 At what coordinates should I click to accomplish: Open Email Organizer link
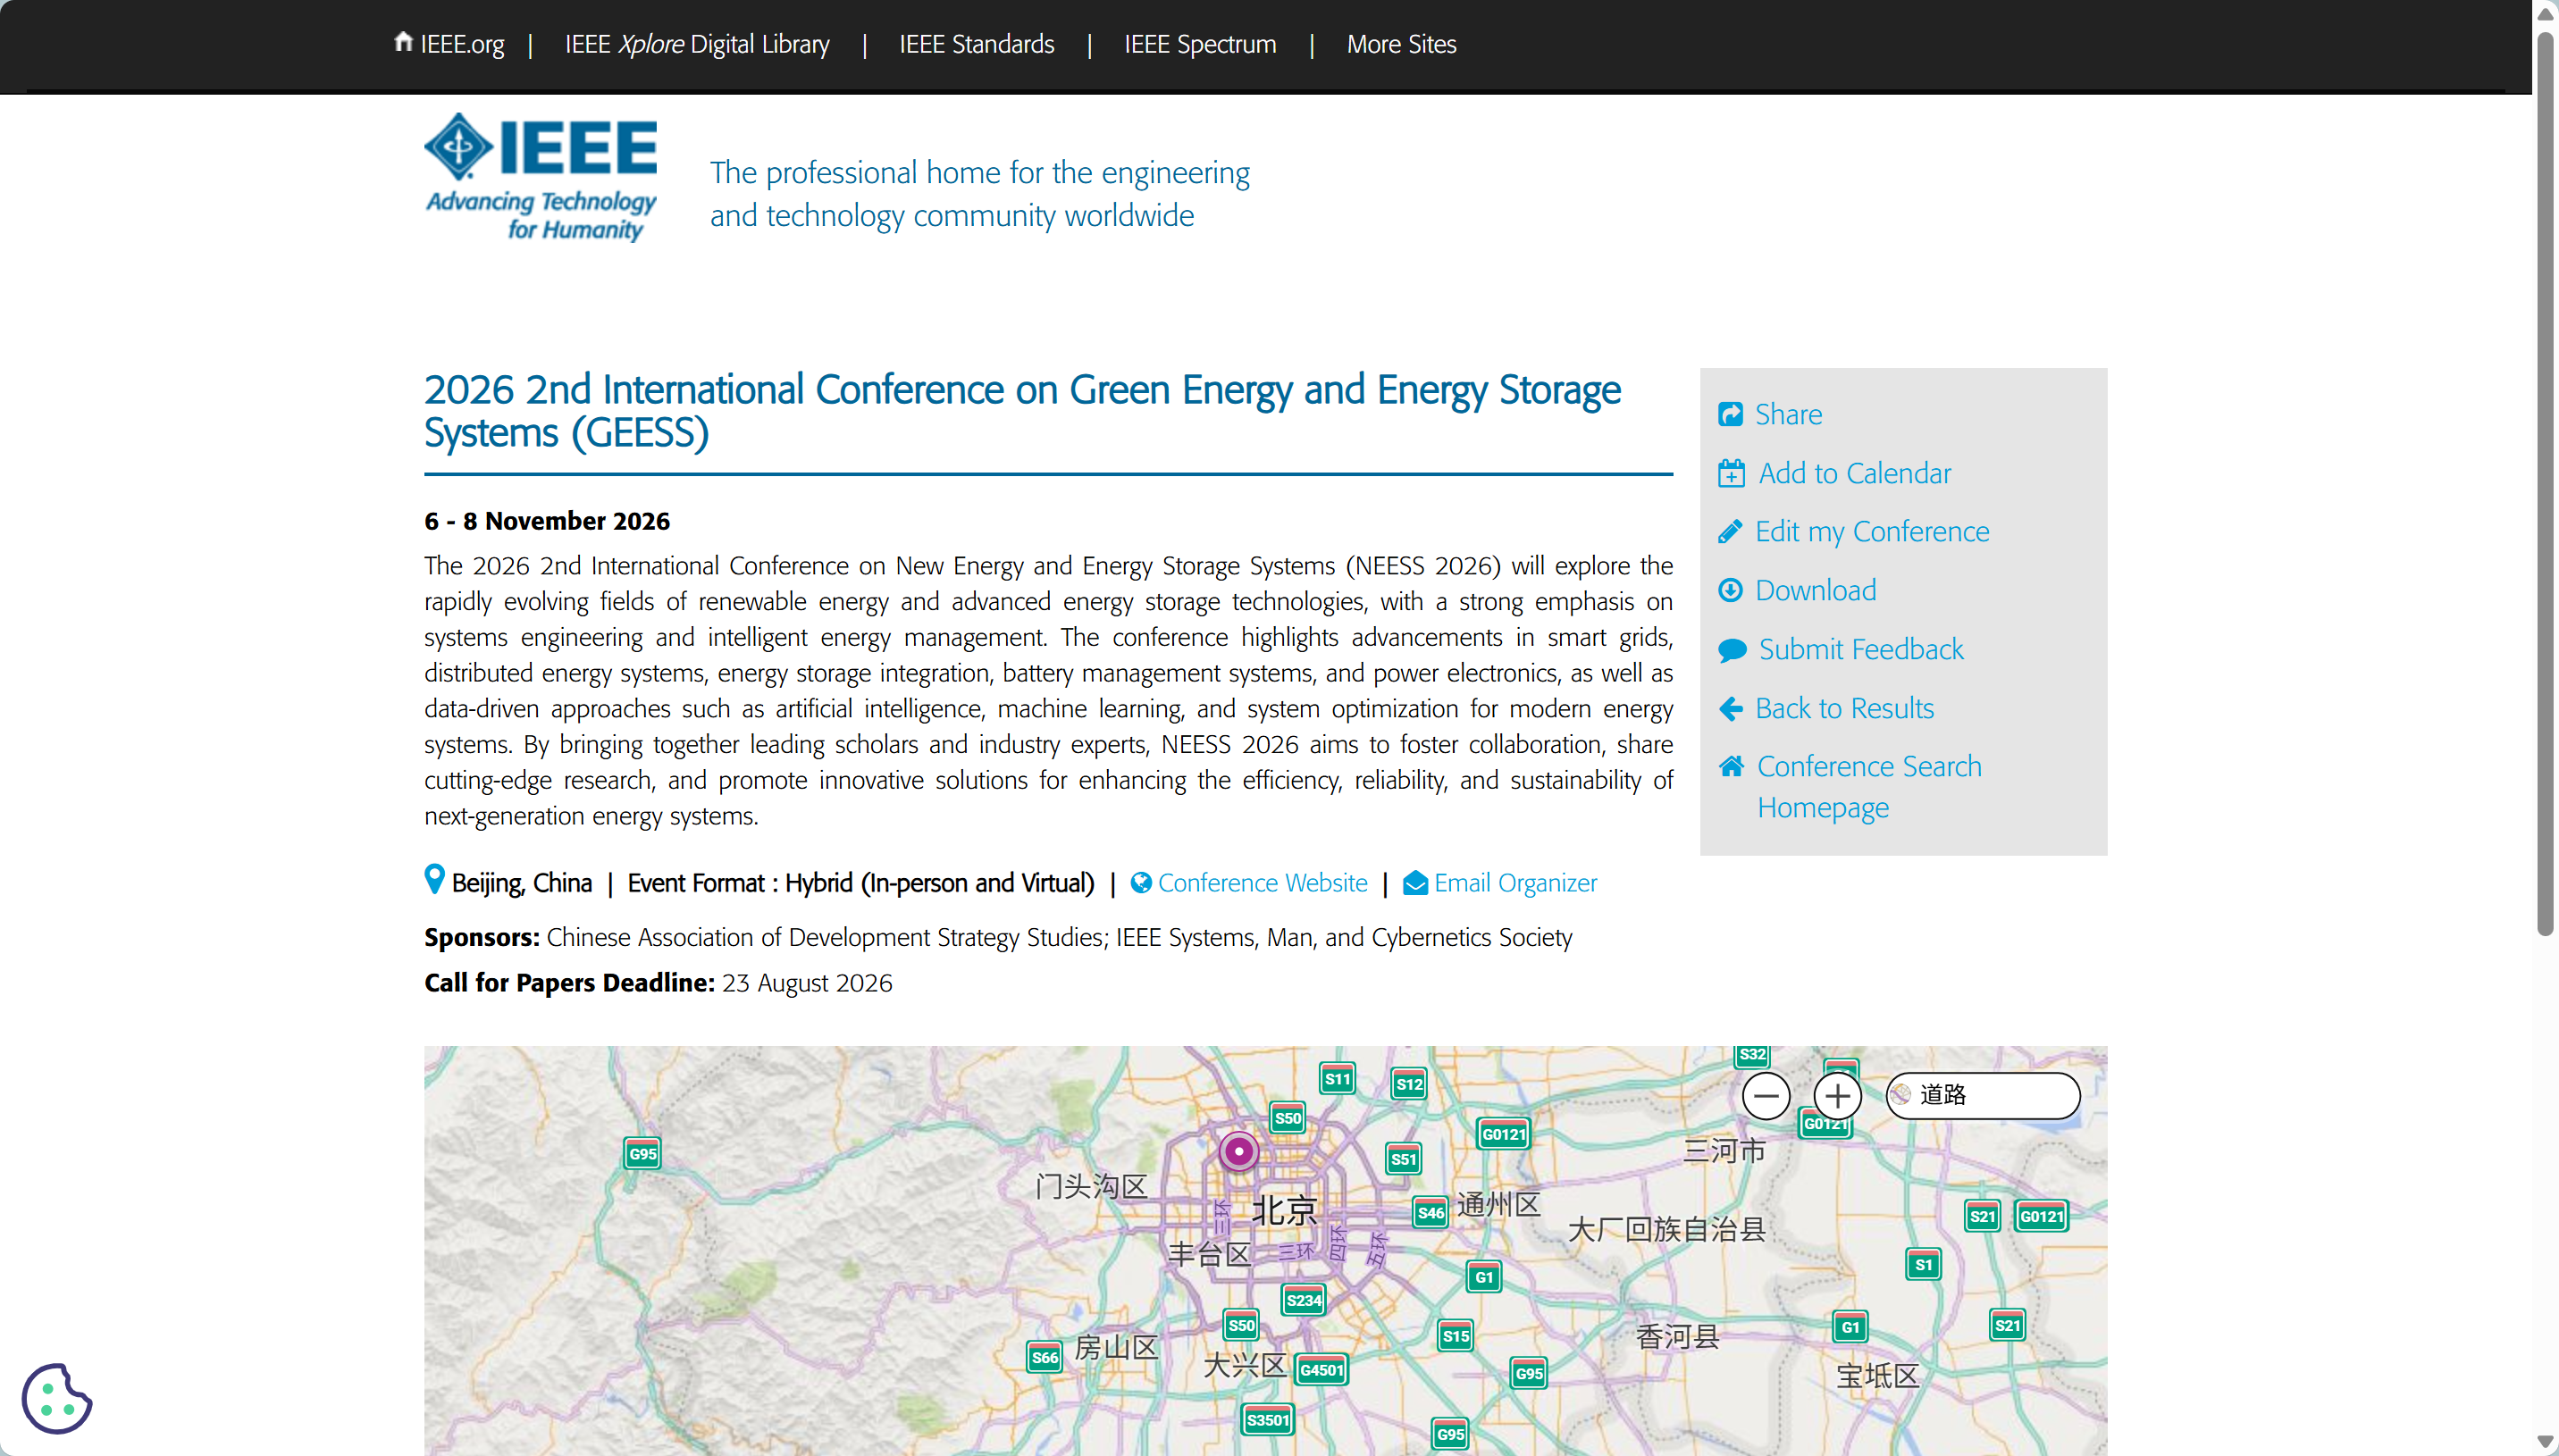point(1515,883)
